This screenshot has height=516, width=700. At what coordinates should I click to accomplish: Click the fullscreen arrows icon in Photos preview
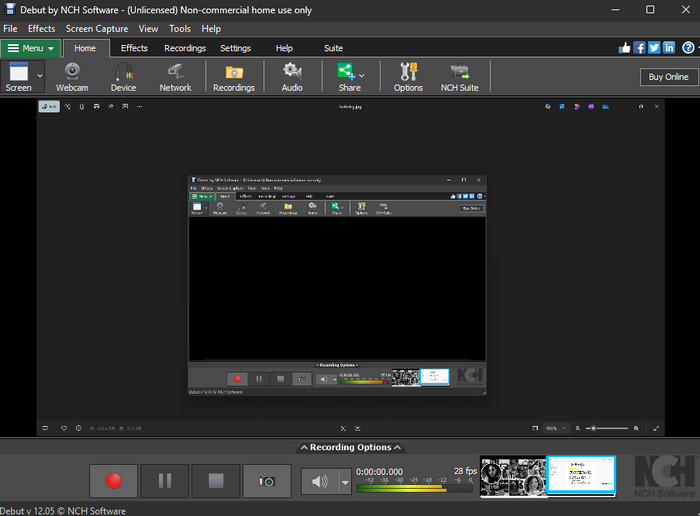(x=656, y=429)
